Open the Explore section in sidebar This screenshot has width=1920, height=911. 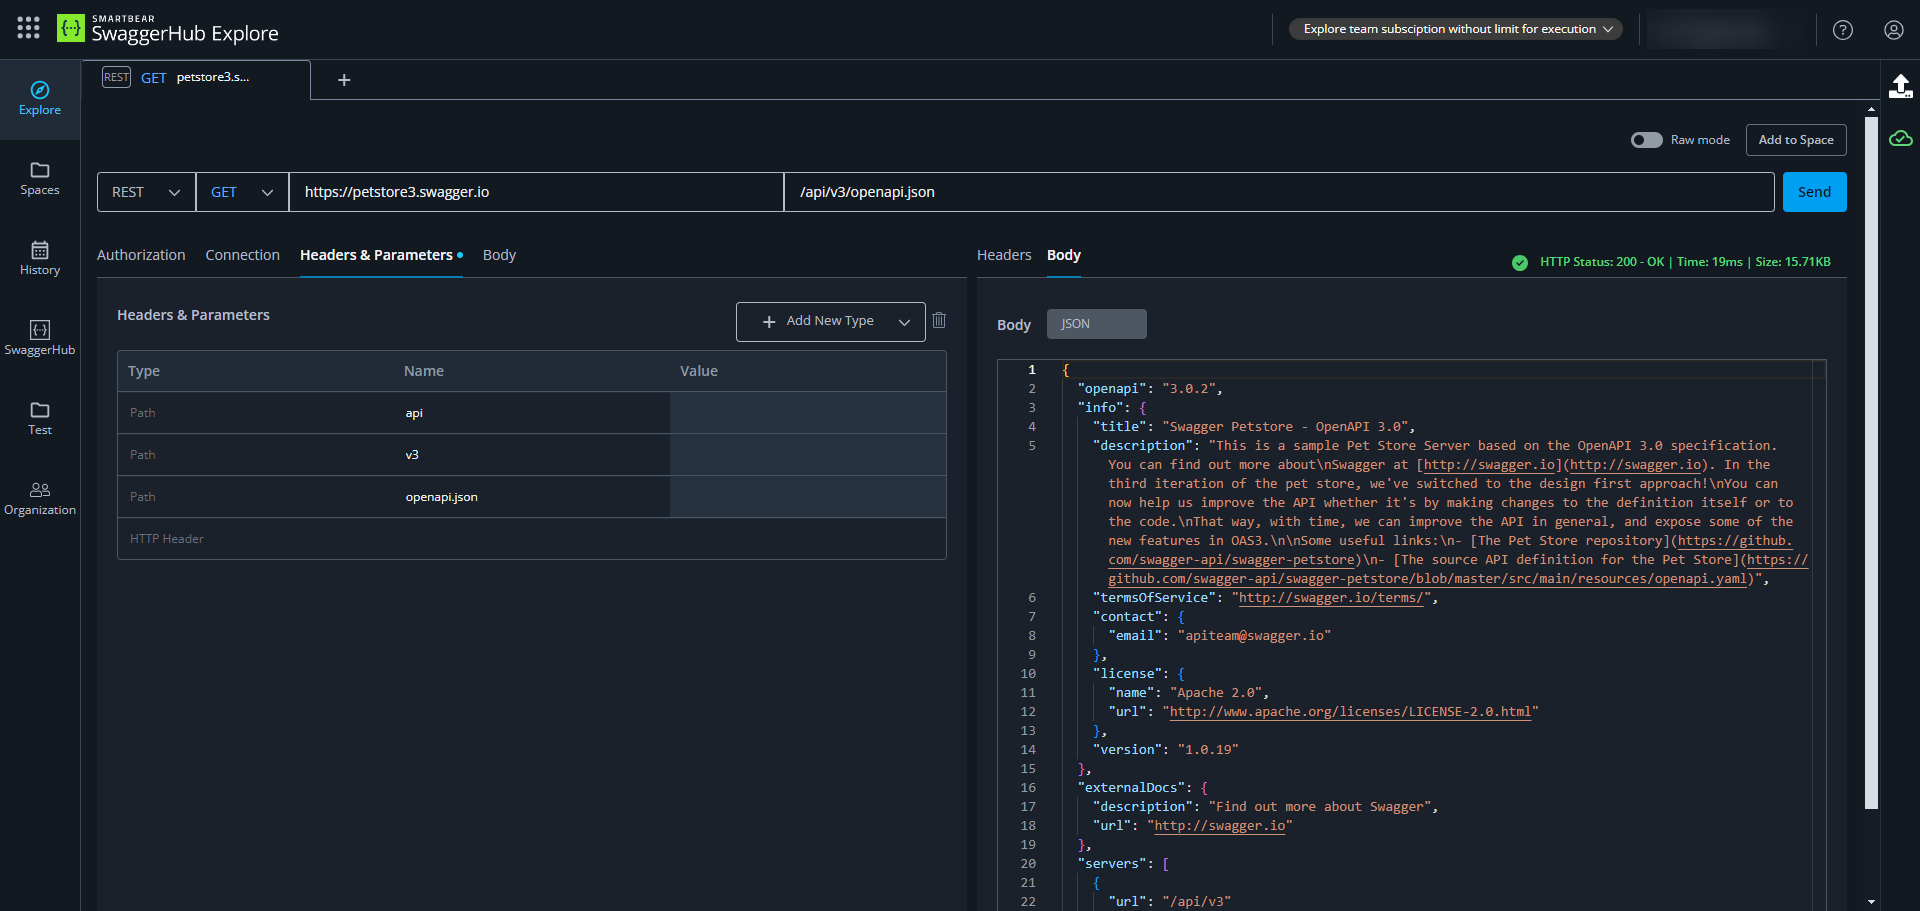40,98
